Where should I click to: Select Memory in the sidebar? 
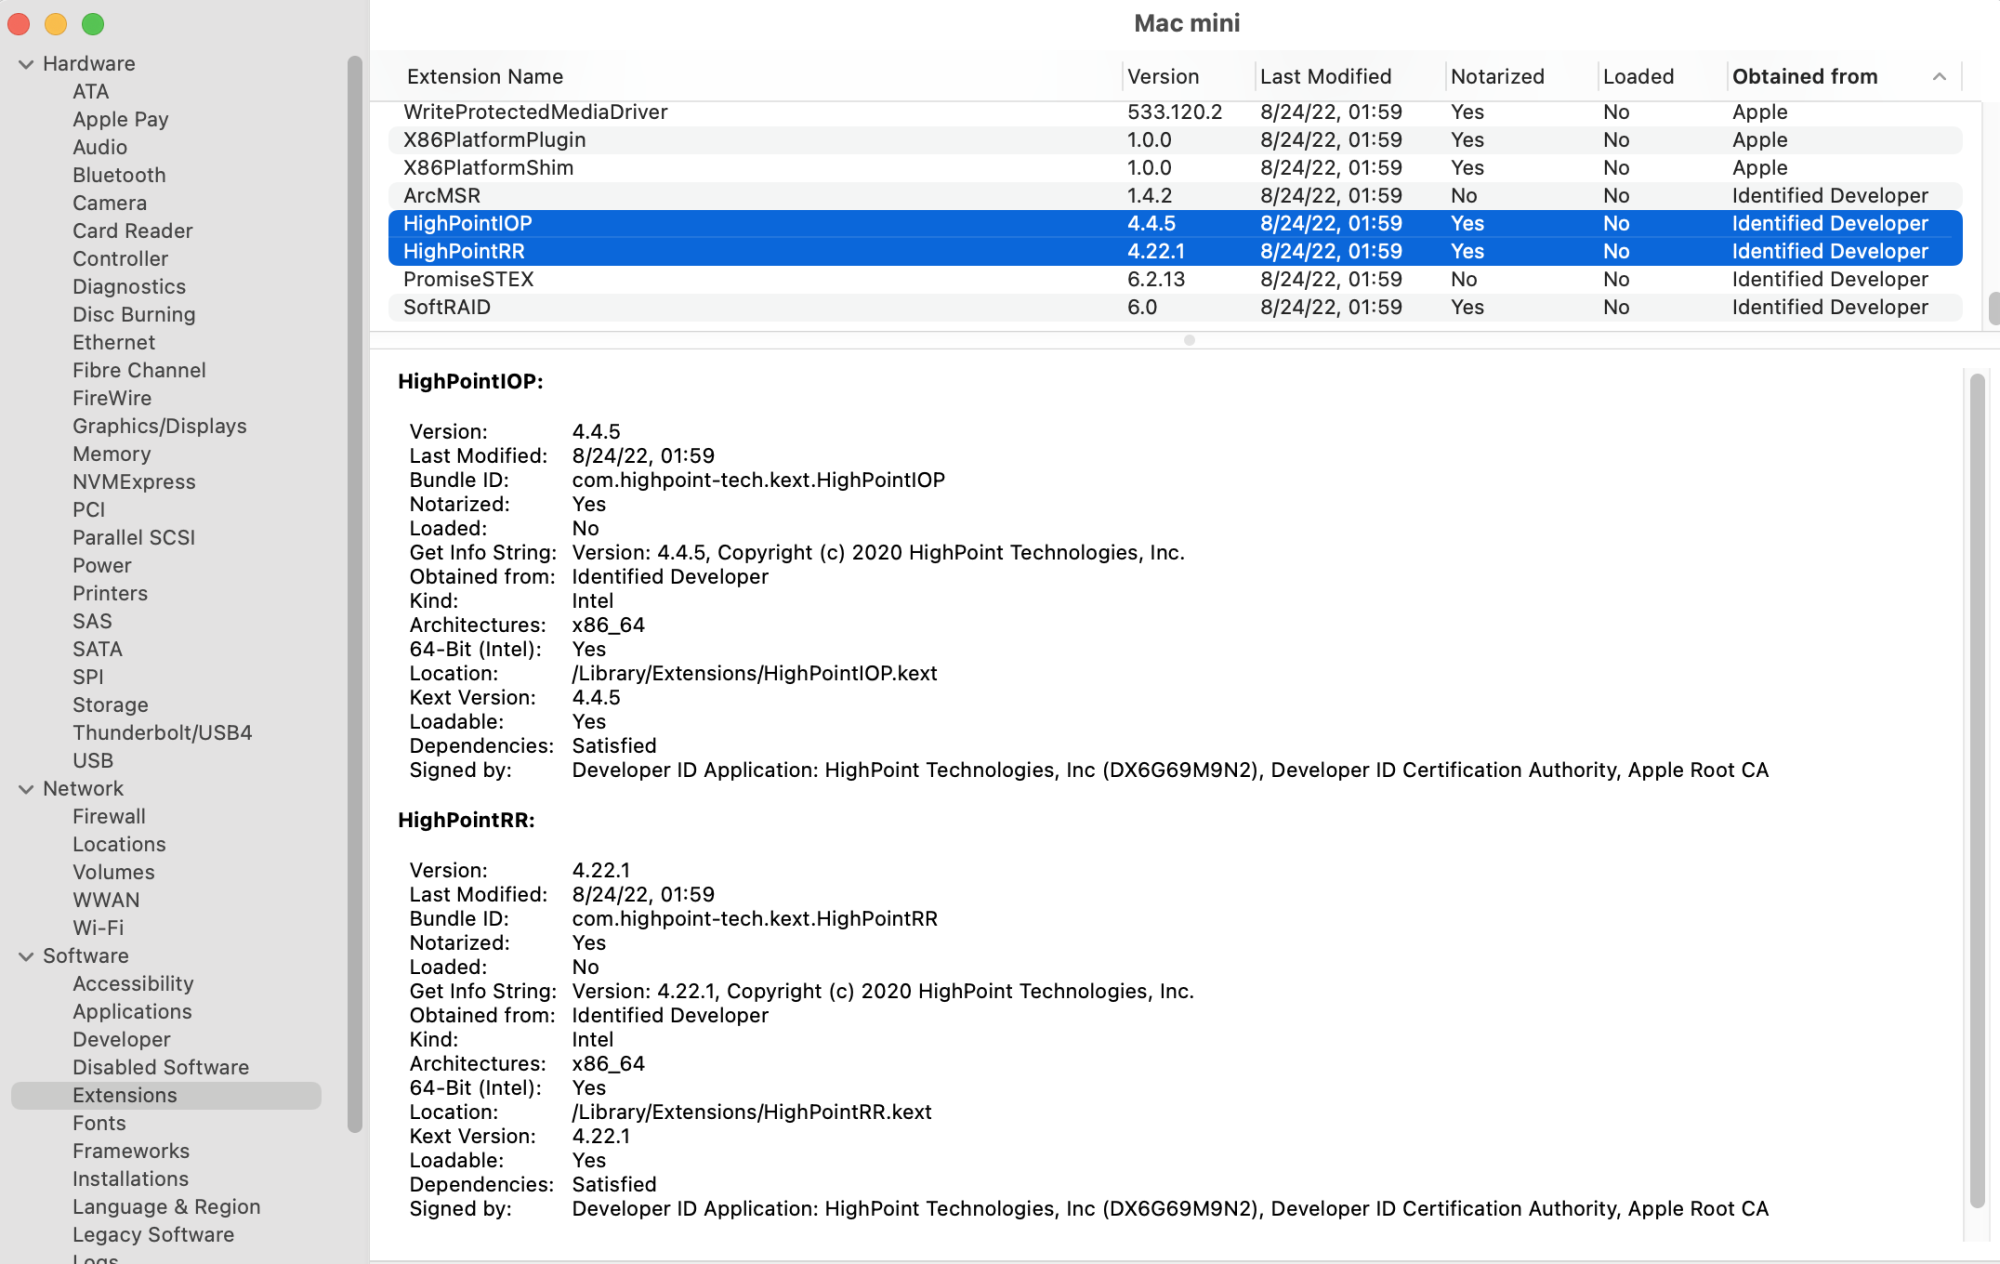click(111, 454)
